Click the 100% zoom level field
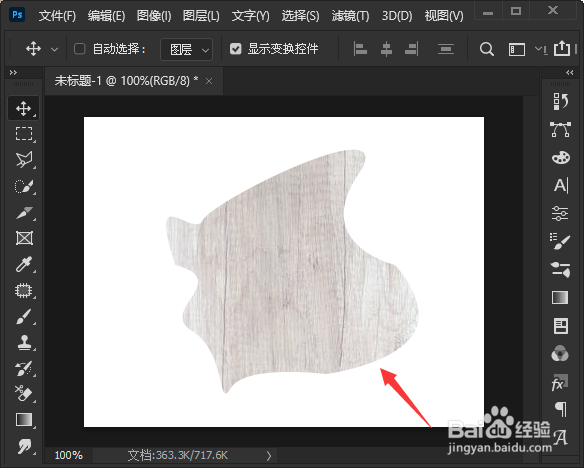 pyautogui.click(x=69, y=455)
